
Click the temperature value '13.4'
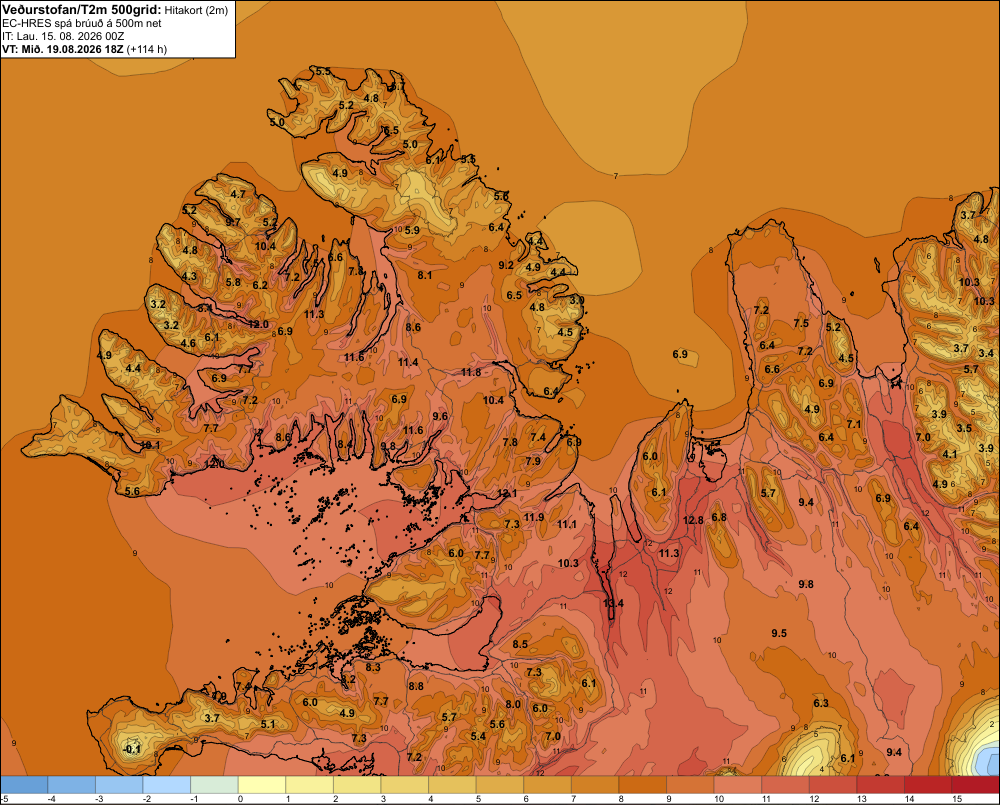614,603
